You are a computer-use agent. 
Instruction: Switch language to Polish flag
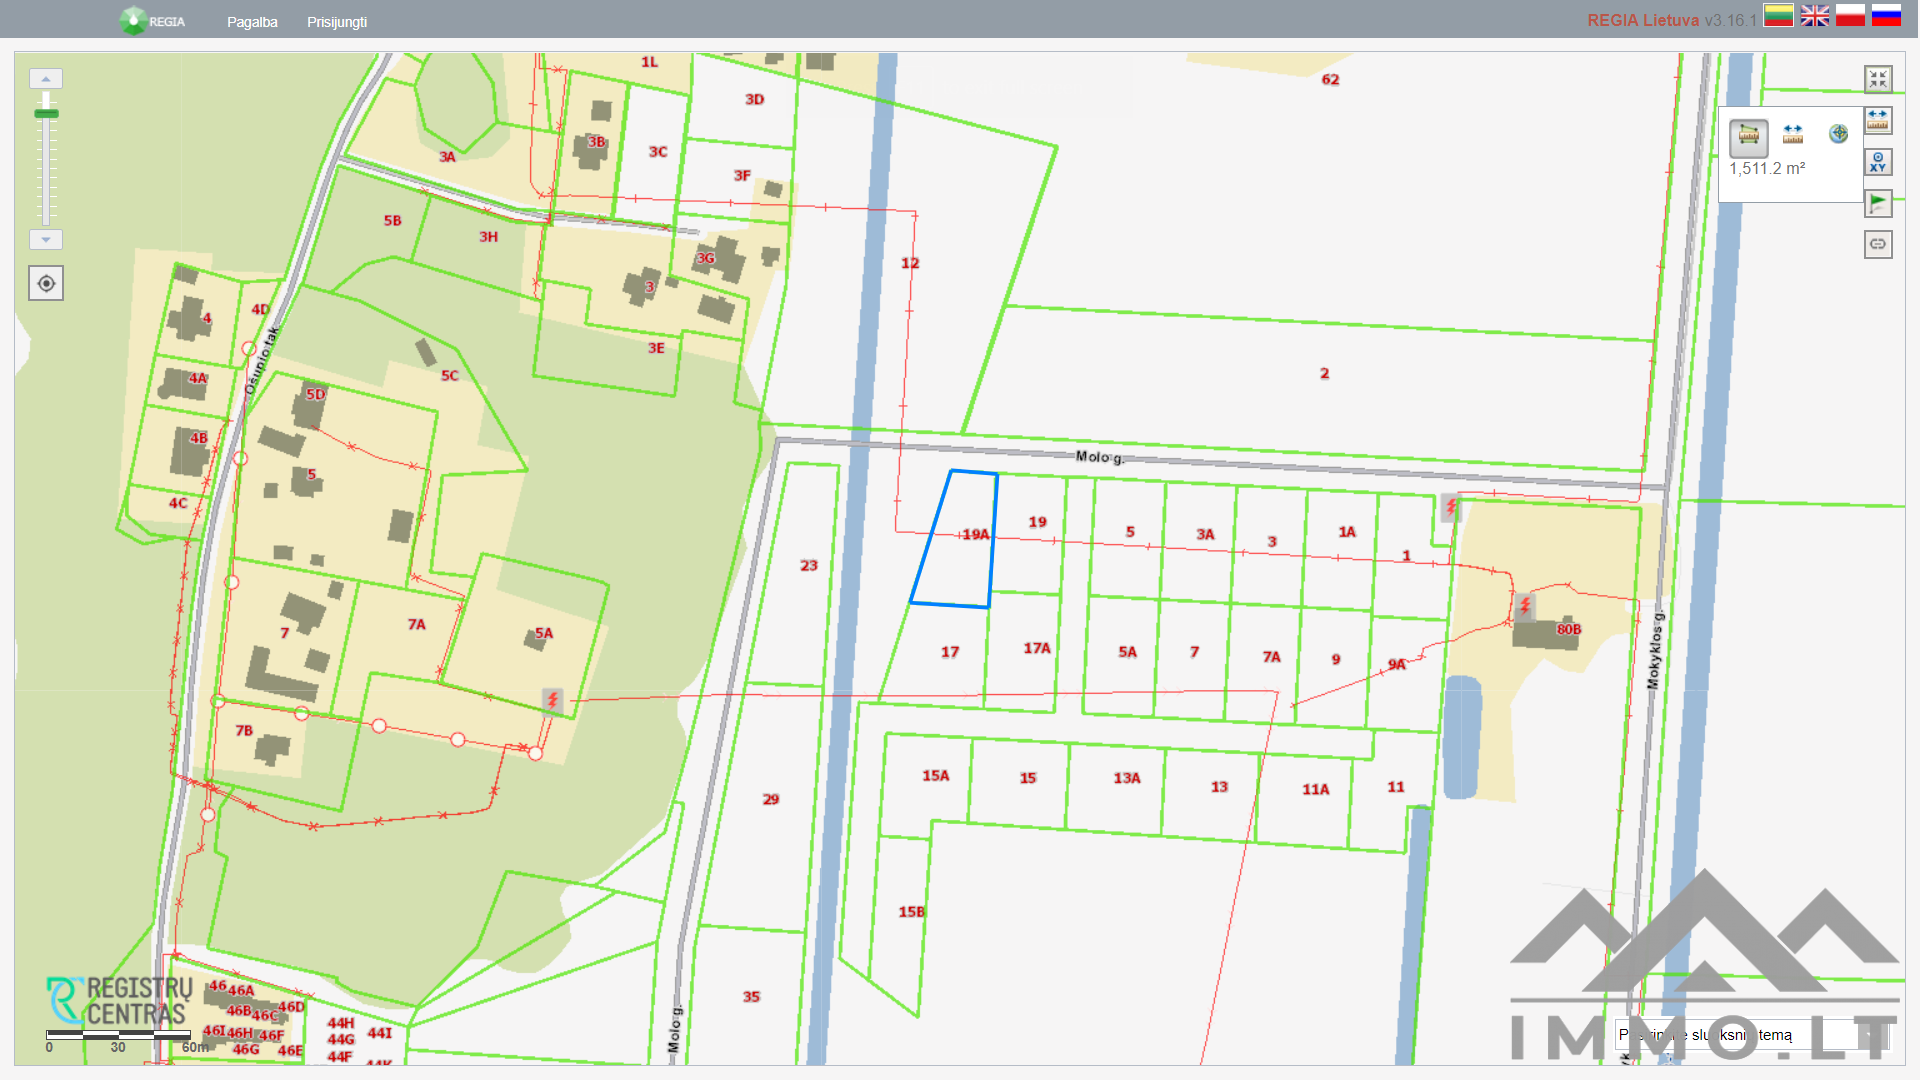point(1850,16)
